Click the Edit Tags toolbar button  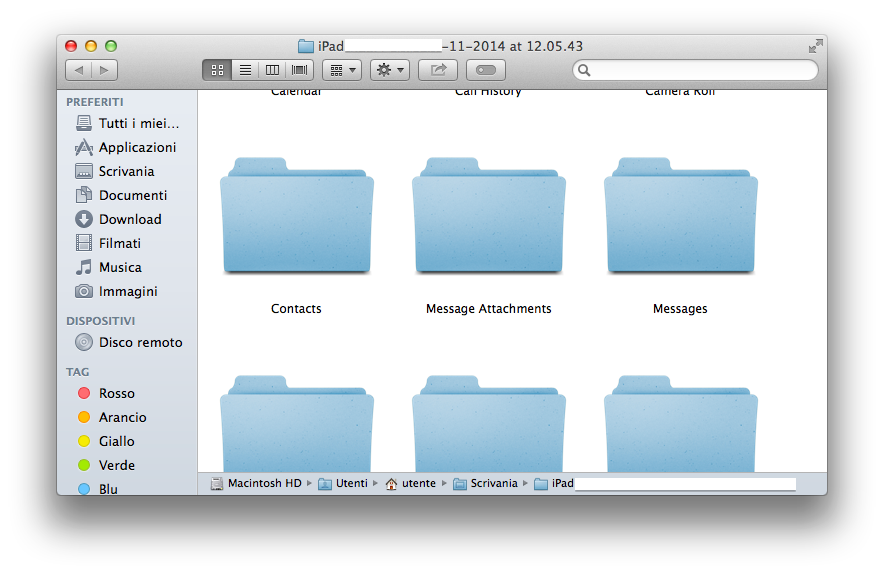(486, 70)
